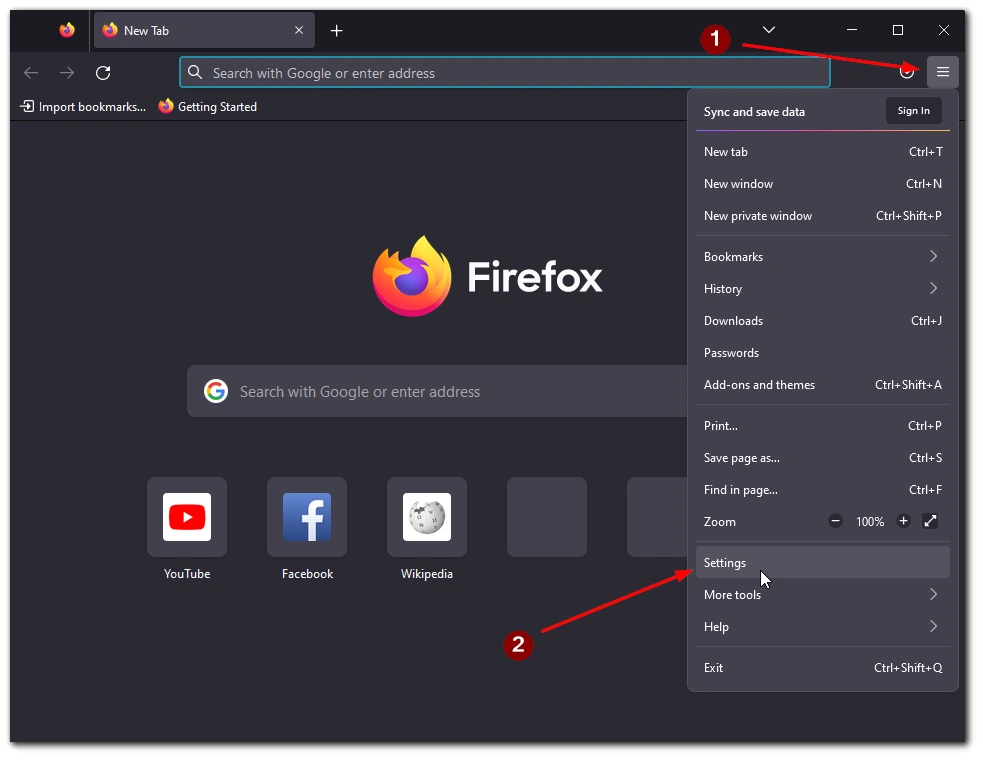Click Sign In button in menu
Viewport: 983px width, 760px height.
pyautogui.click(x=913, y=111)
